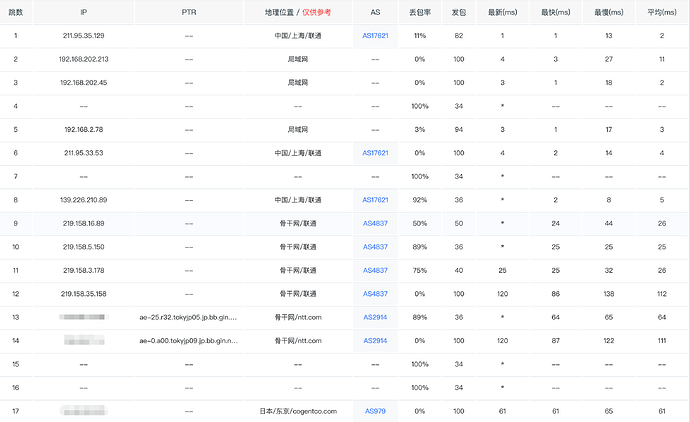Click PTR ae-25.r32.tokyjp05 entry
690x422 pixels.
click(188, 317)
